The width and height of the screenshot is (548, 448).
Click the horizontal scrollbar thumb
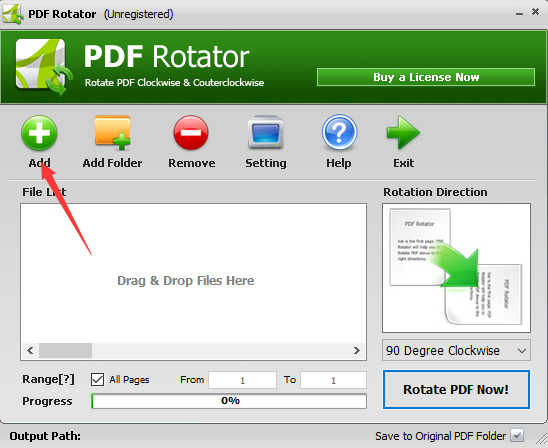[65, 351]
